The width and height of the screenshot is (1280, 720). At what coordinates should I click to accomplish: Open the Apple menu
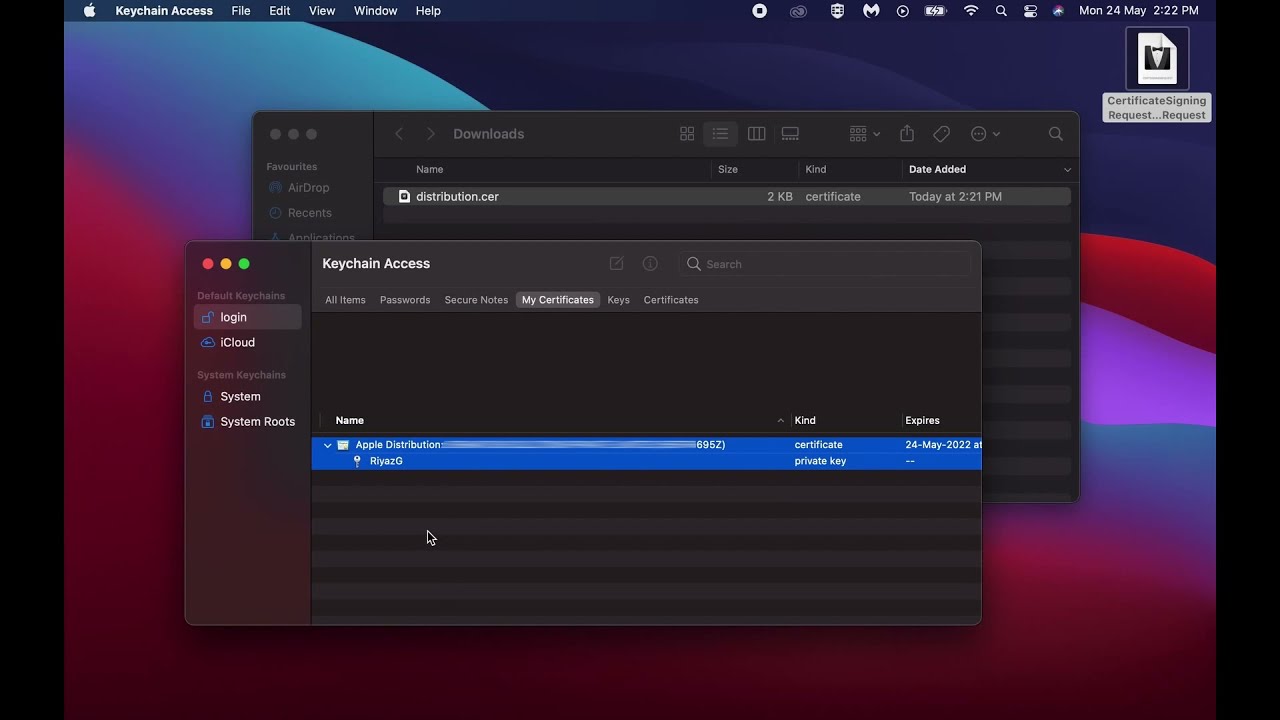click(x=89, y=11)
